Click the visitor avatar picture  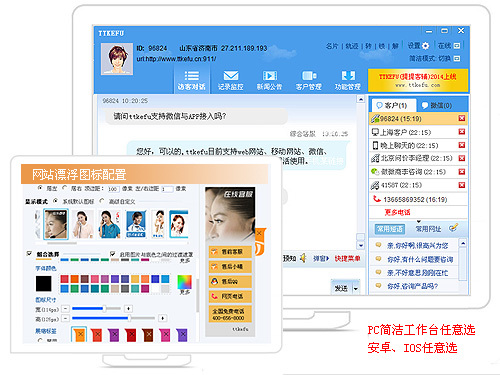pos(117,59)
